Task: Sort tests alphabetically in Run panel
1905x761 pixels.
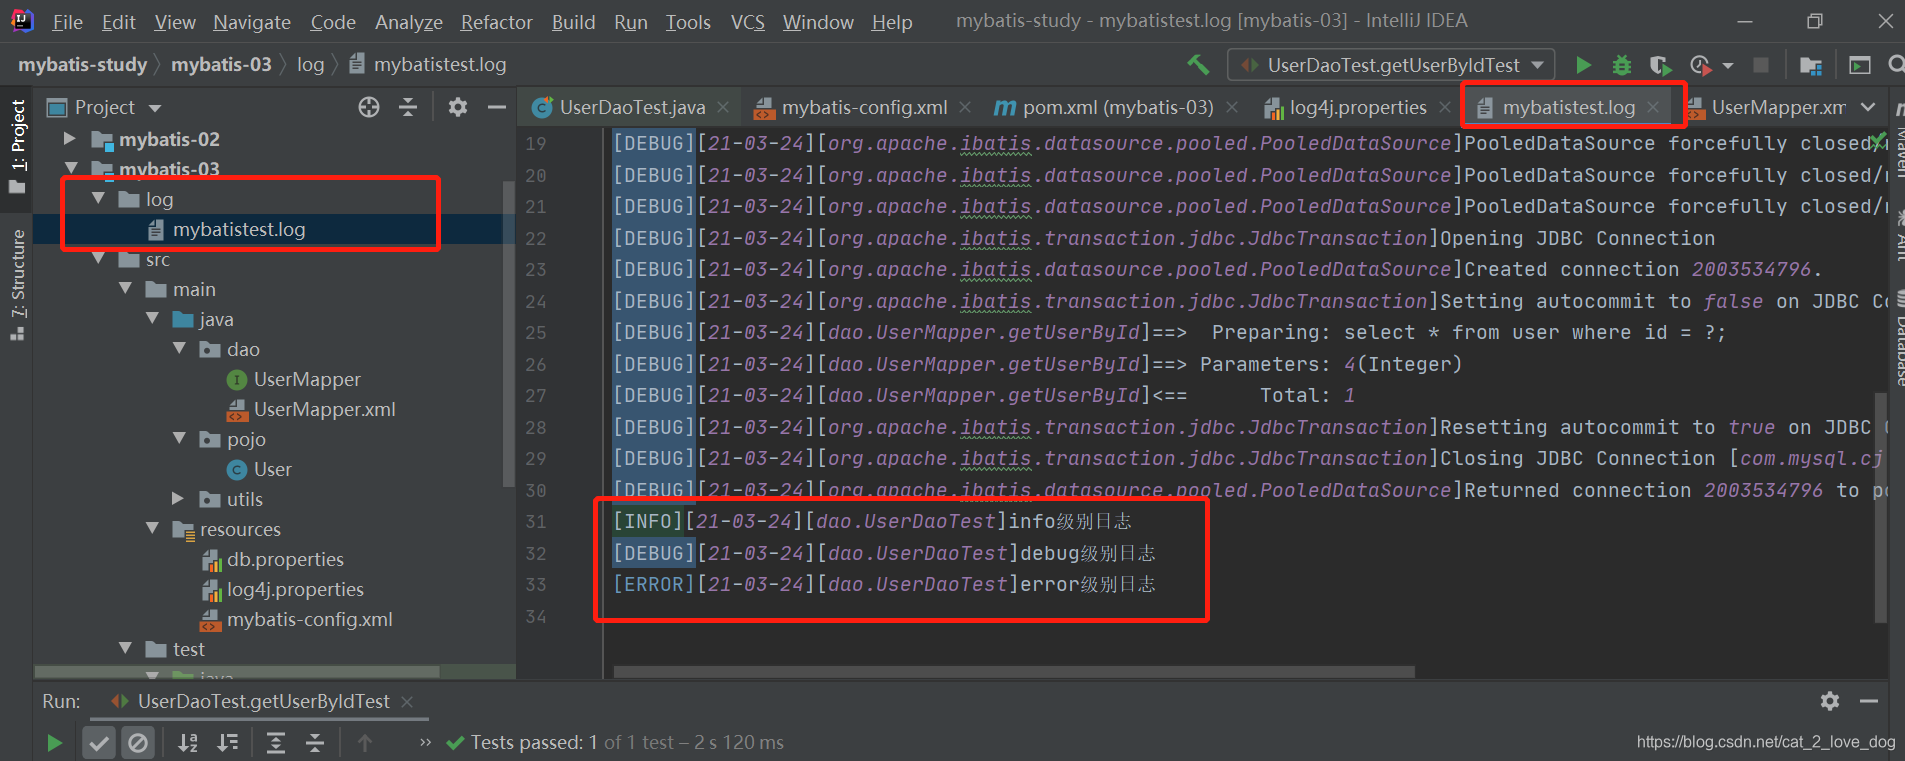Action: [x=188, y=743]
